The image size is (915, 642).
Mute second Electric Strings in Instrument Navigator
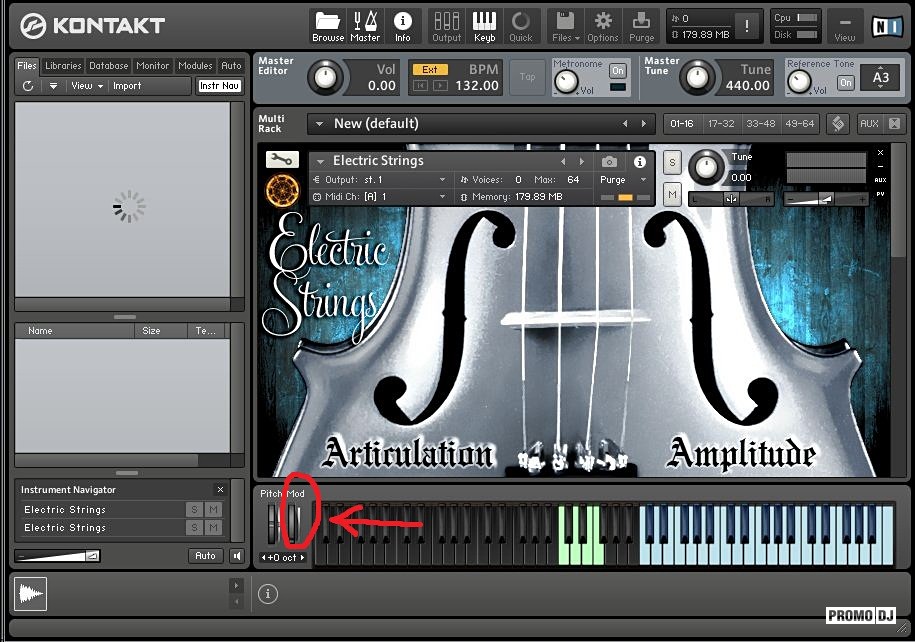(x=214, y=528)
